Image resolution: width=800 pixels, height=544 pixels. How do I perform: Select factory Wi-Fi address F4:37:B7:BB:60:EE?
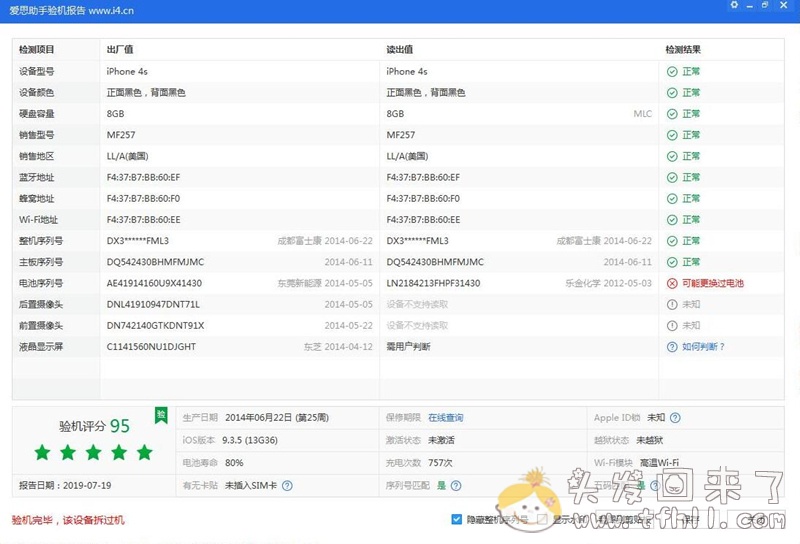click(x=143, y=219)
